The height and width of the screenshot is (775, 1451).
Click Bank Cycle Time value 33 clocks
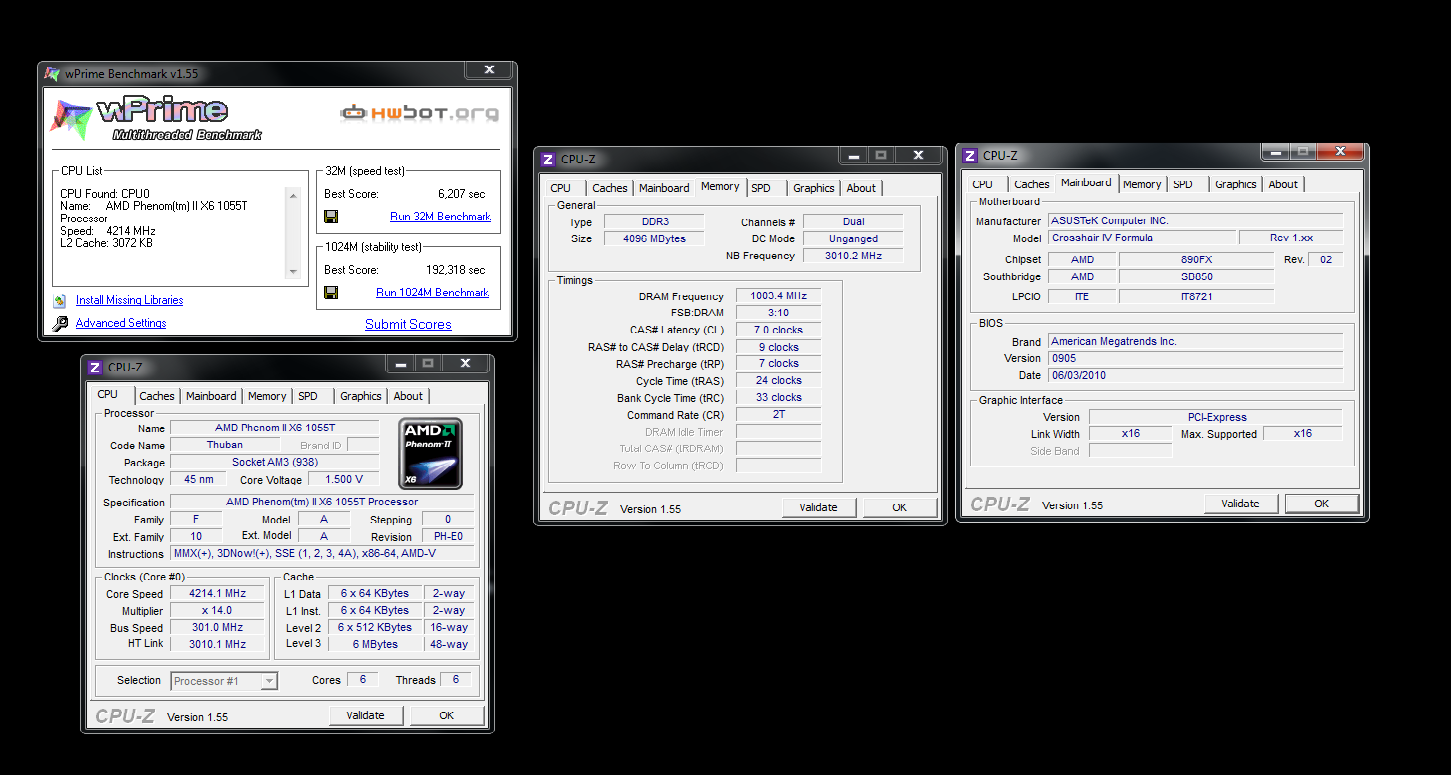coord(779,397)
